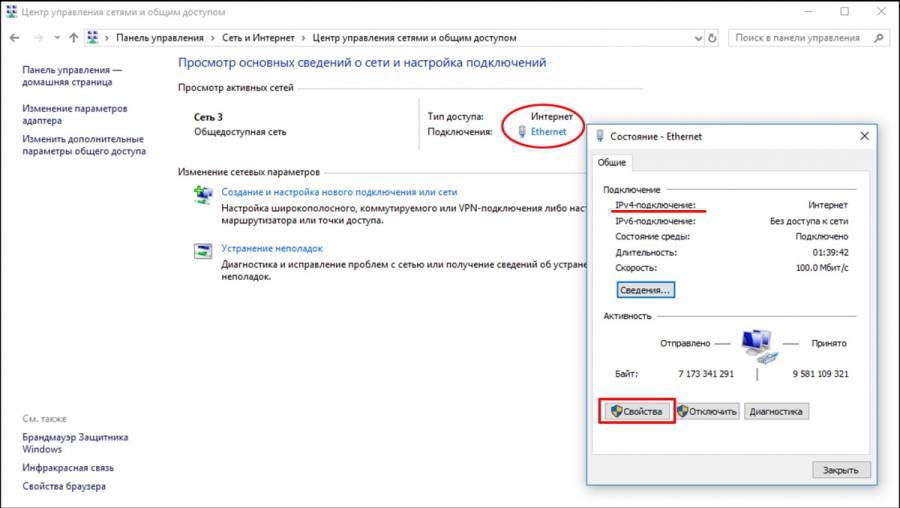Click the up one level arrow
Image resolution: width=900 pixels, height=508 pixels.
(73, 38)
